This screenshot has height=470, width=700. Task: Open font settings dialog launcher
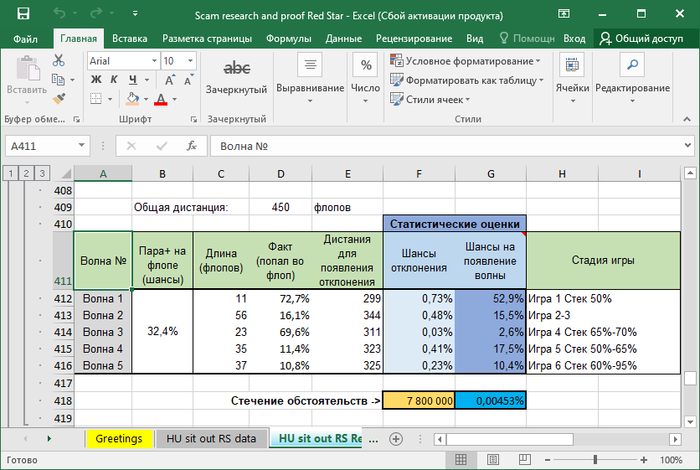tap(194, 119)
